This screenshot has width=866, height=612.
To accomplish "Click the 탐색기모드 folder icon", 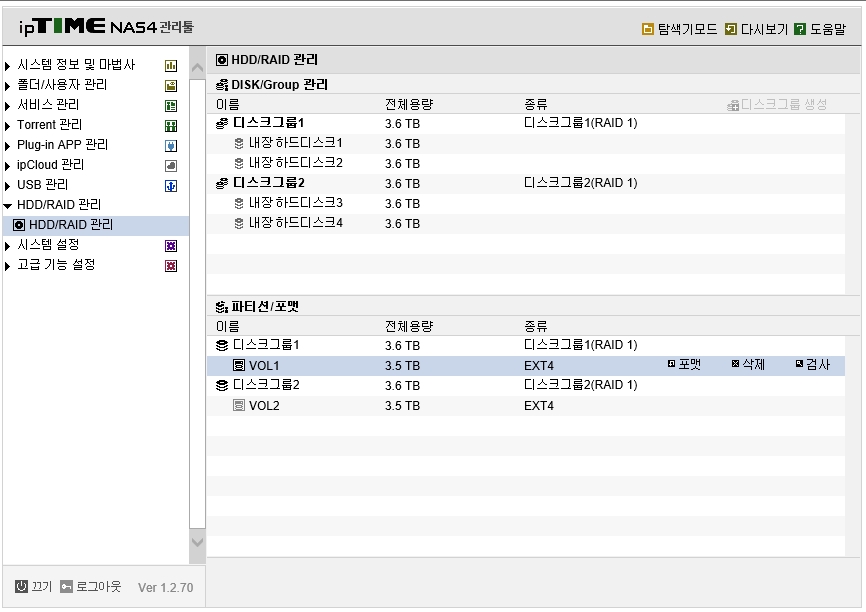I will click(648, 29).
